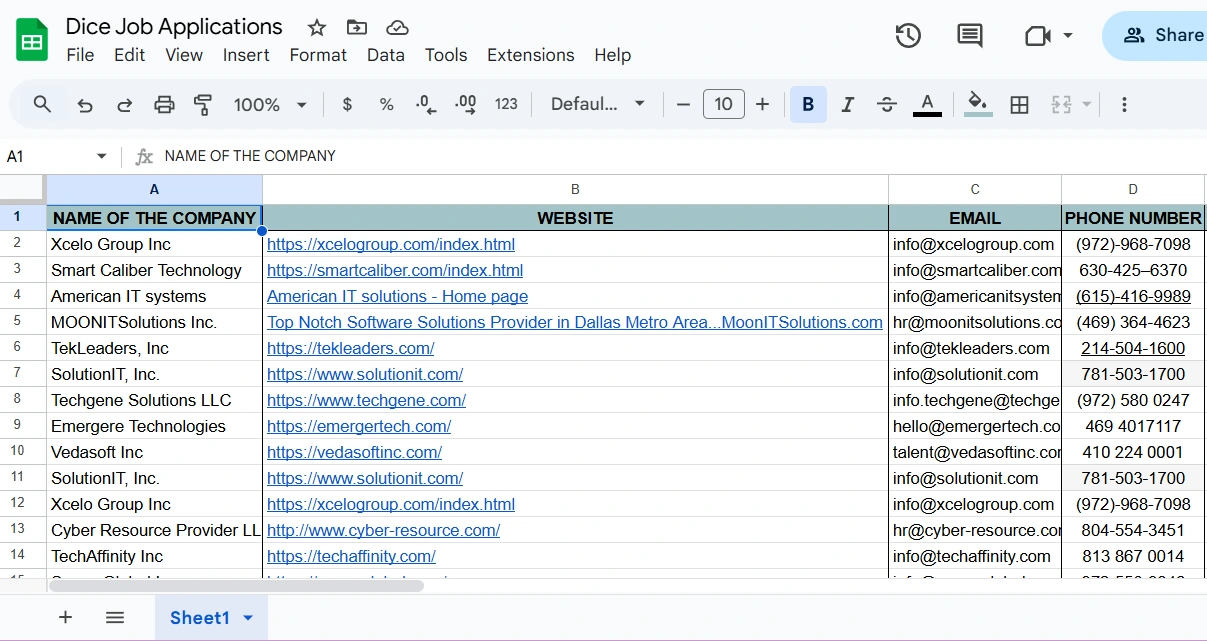This screenshot has height=641, width=1207.
Task: Expand the Meet camera dropdown arrow
Action: coord(1067,36)
